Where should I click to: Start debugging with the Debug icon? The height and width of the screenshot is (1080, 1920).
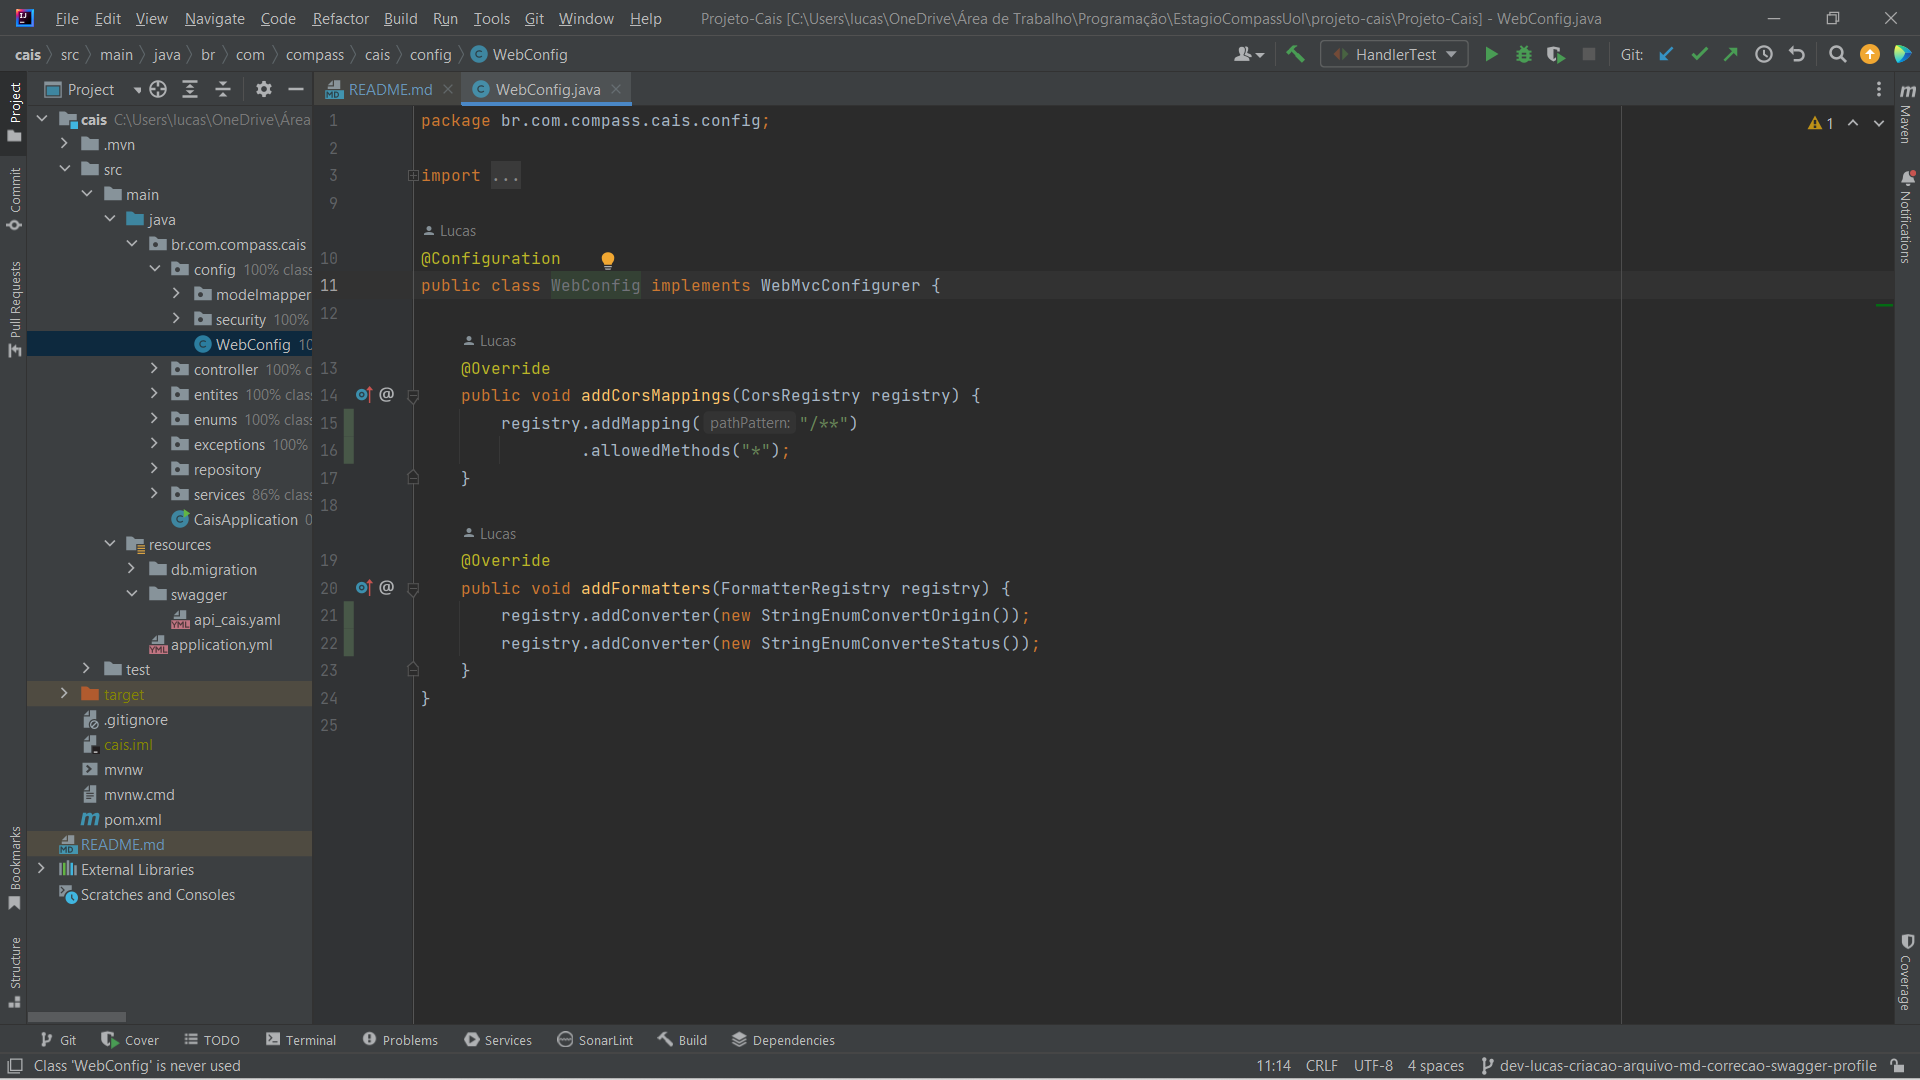(1523, 54)
